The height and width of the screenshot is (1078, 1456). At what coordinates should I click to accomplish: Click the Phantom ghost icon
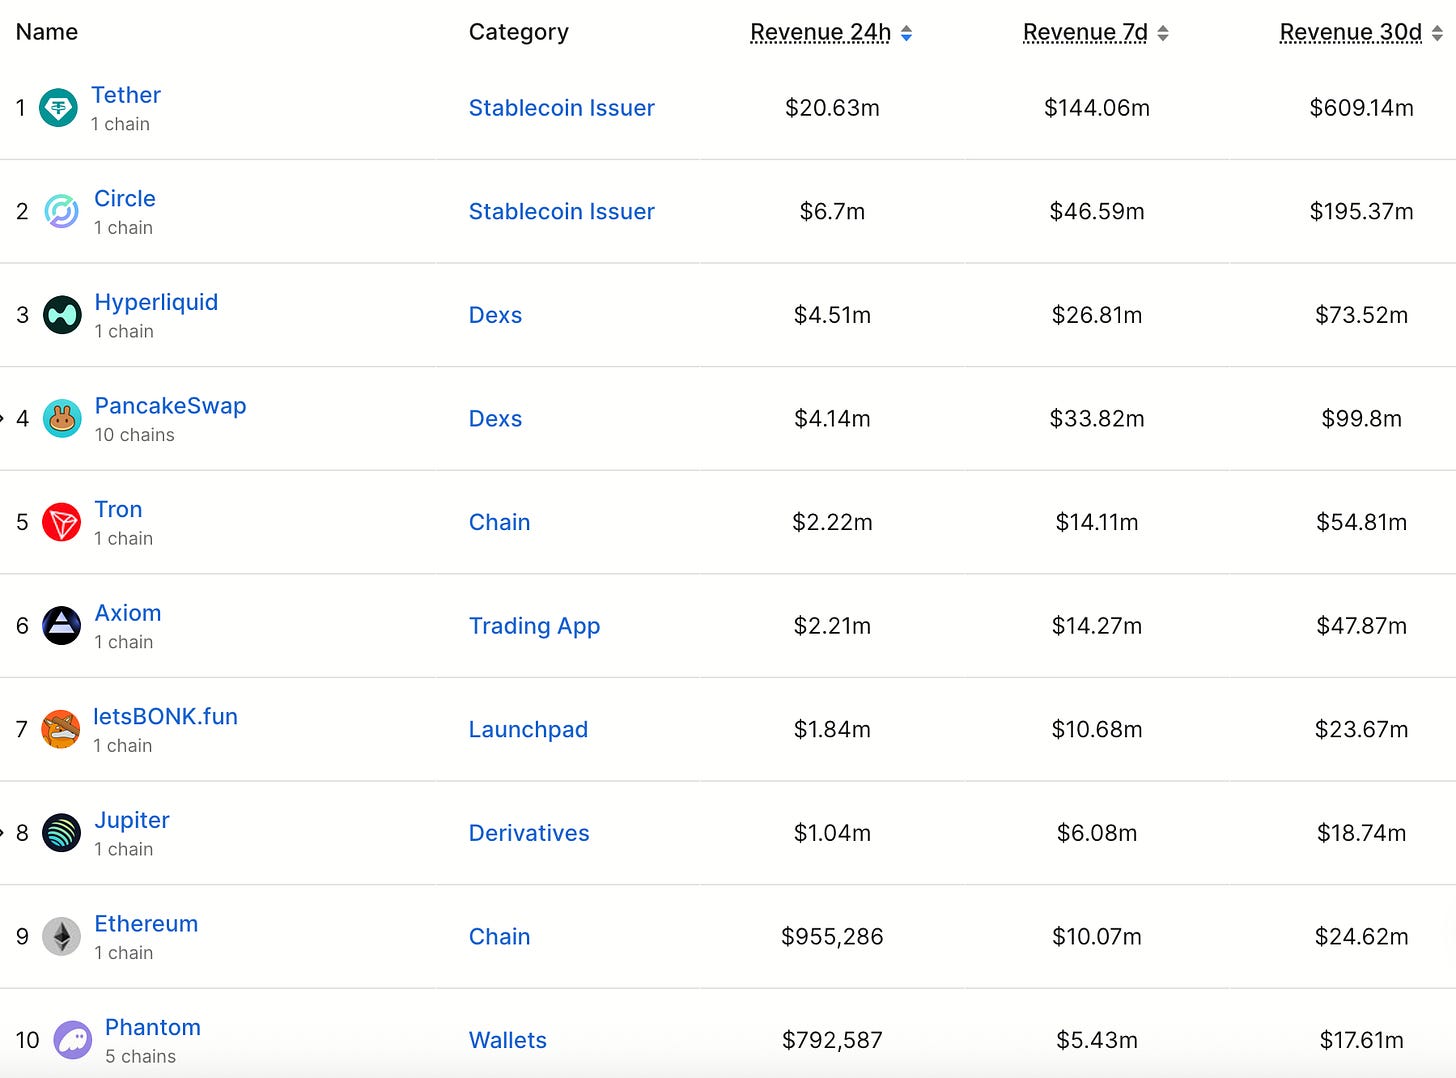coord(72,1040)
